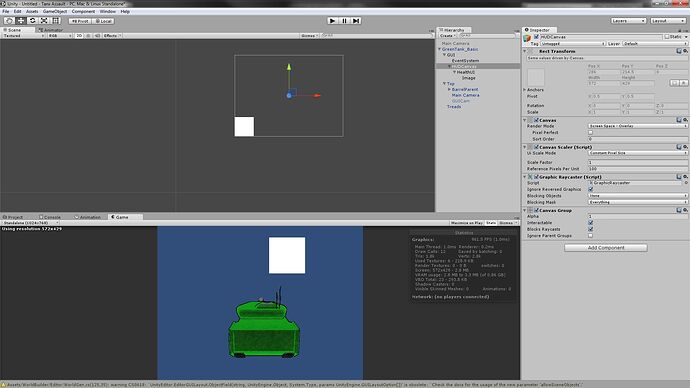
Task: Toggle the Pivot/Center handle position
Action: (80, 21)
